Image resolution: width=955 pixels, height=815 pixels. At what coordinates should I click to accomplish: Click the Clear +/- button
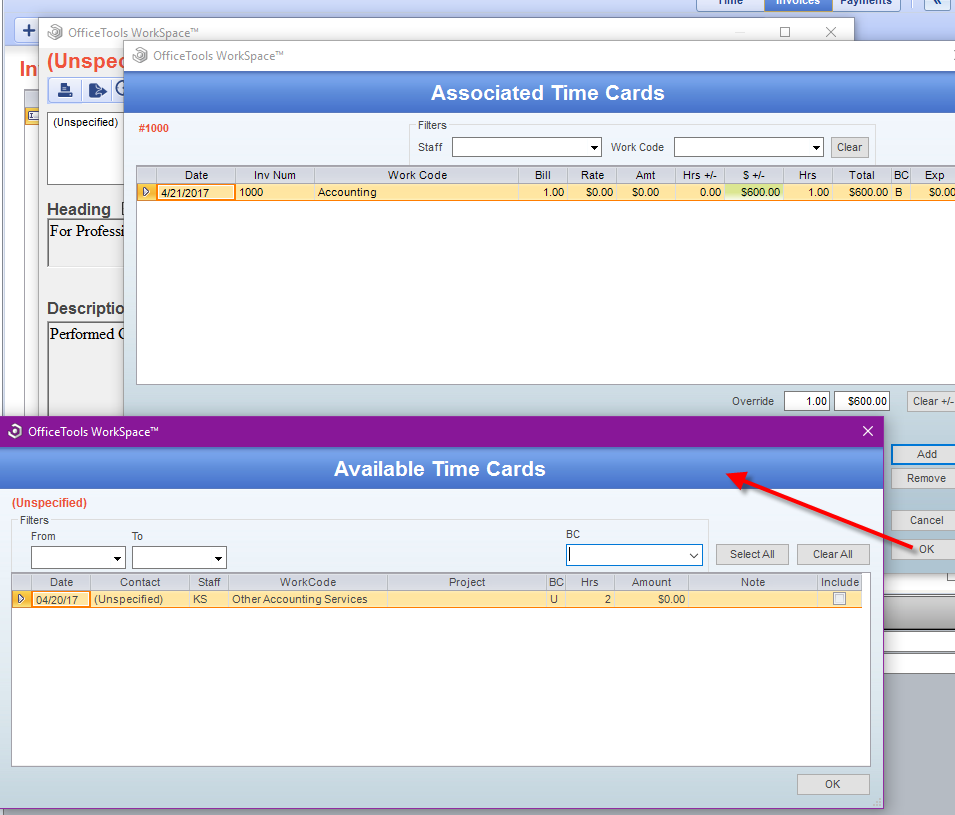(931, 401)
